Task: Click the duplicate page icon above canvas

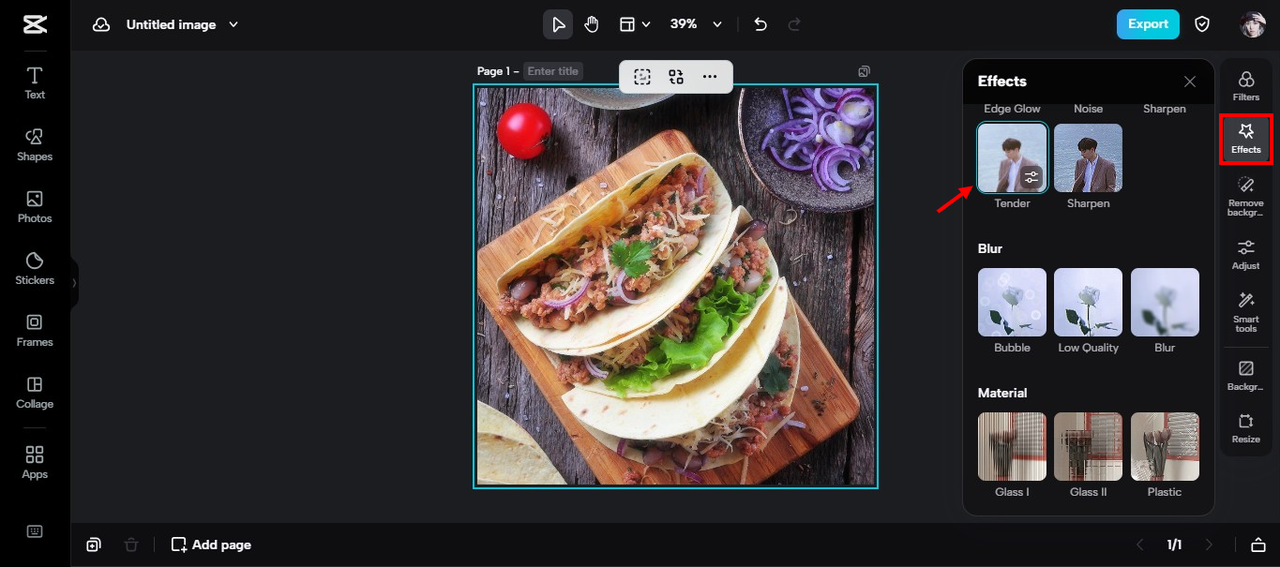Action: tap(864, 71)
